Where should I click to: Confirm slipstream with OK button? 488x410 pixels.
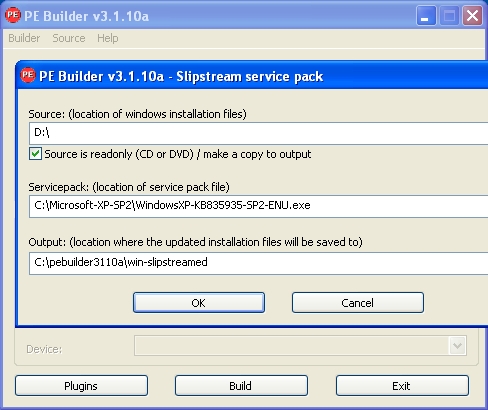(199, 303)
